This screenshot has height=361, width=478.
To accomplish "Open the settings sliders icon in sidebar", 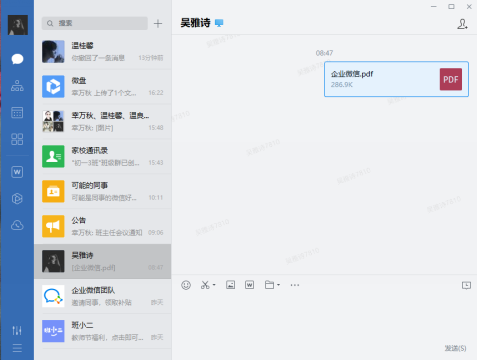I will coord(17,330).
